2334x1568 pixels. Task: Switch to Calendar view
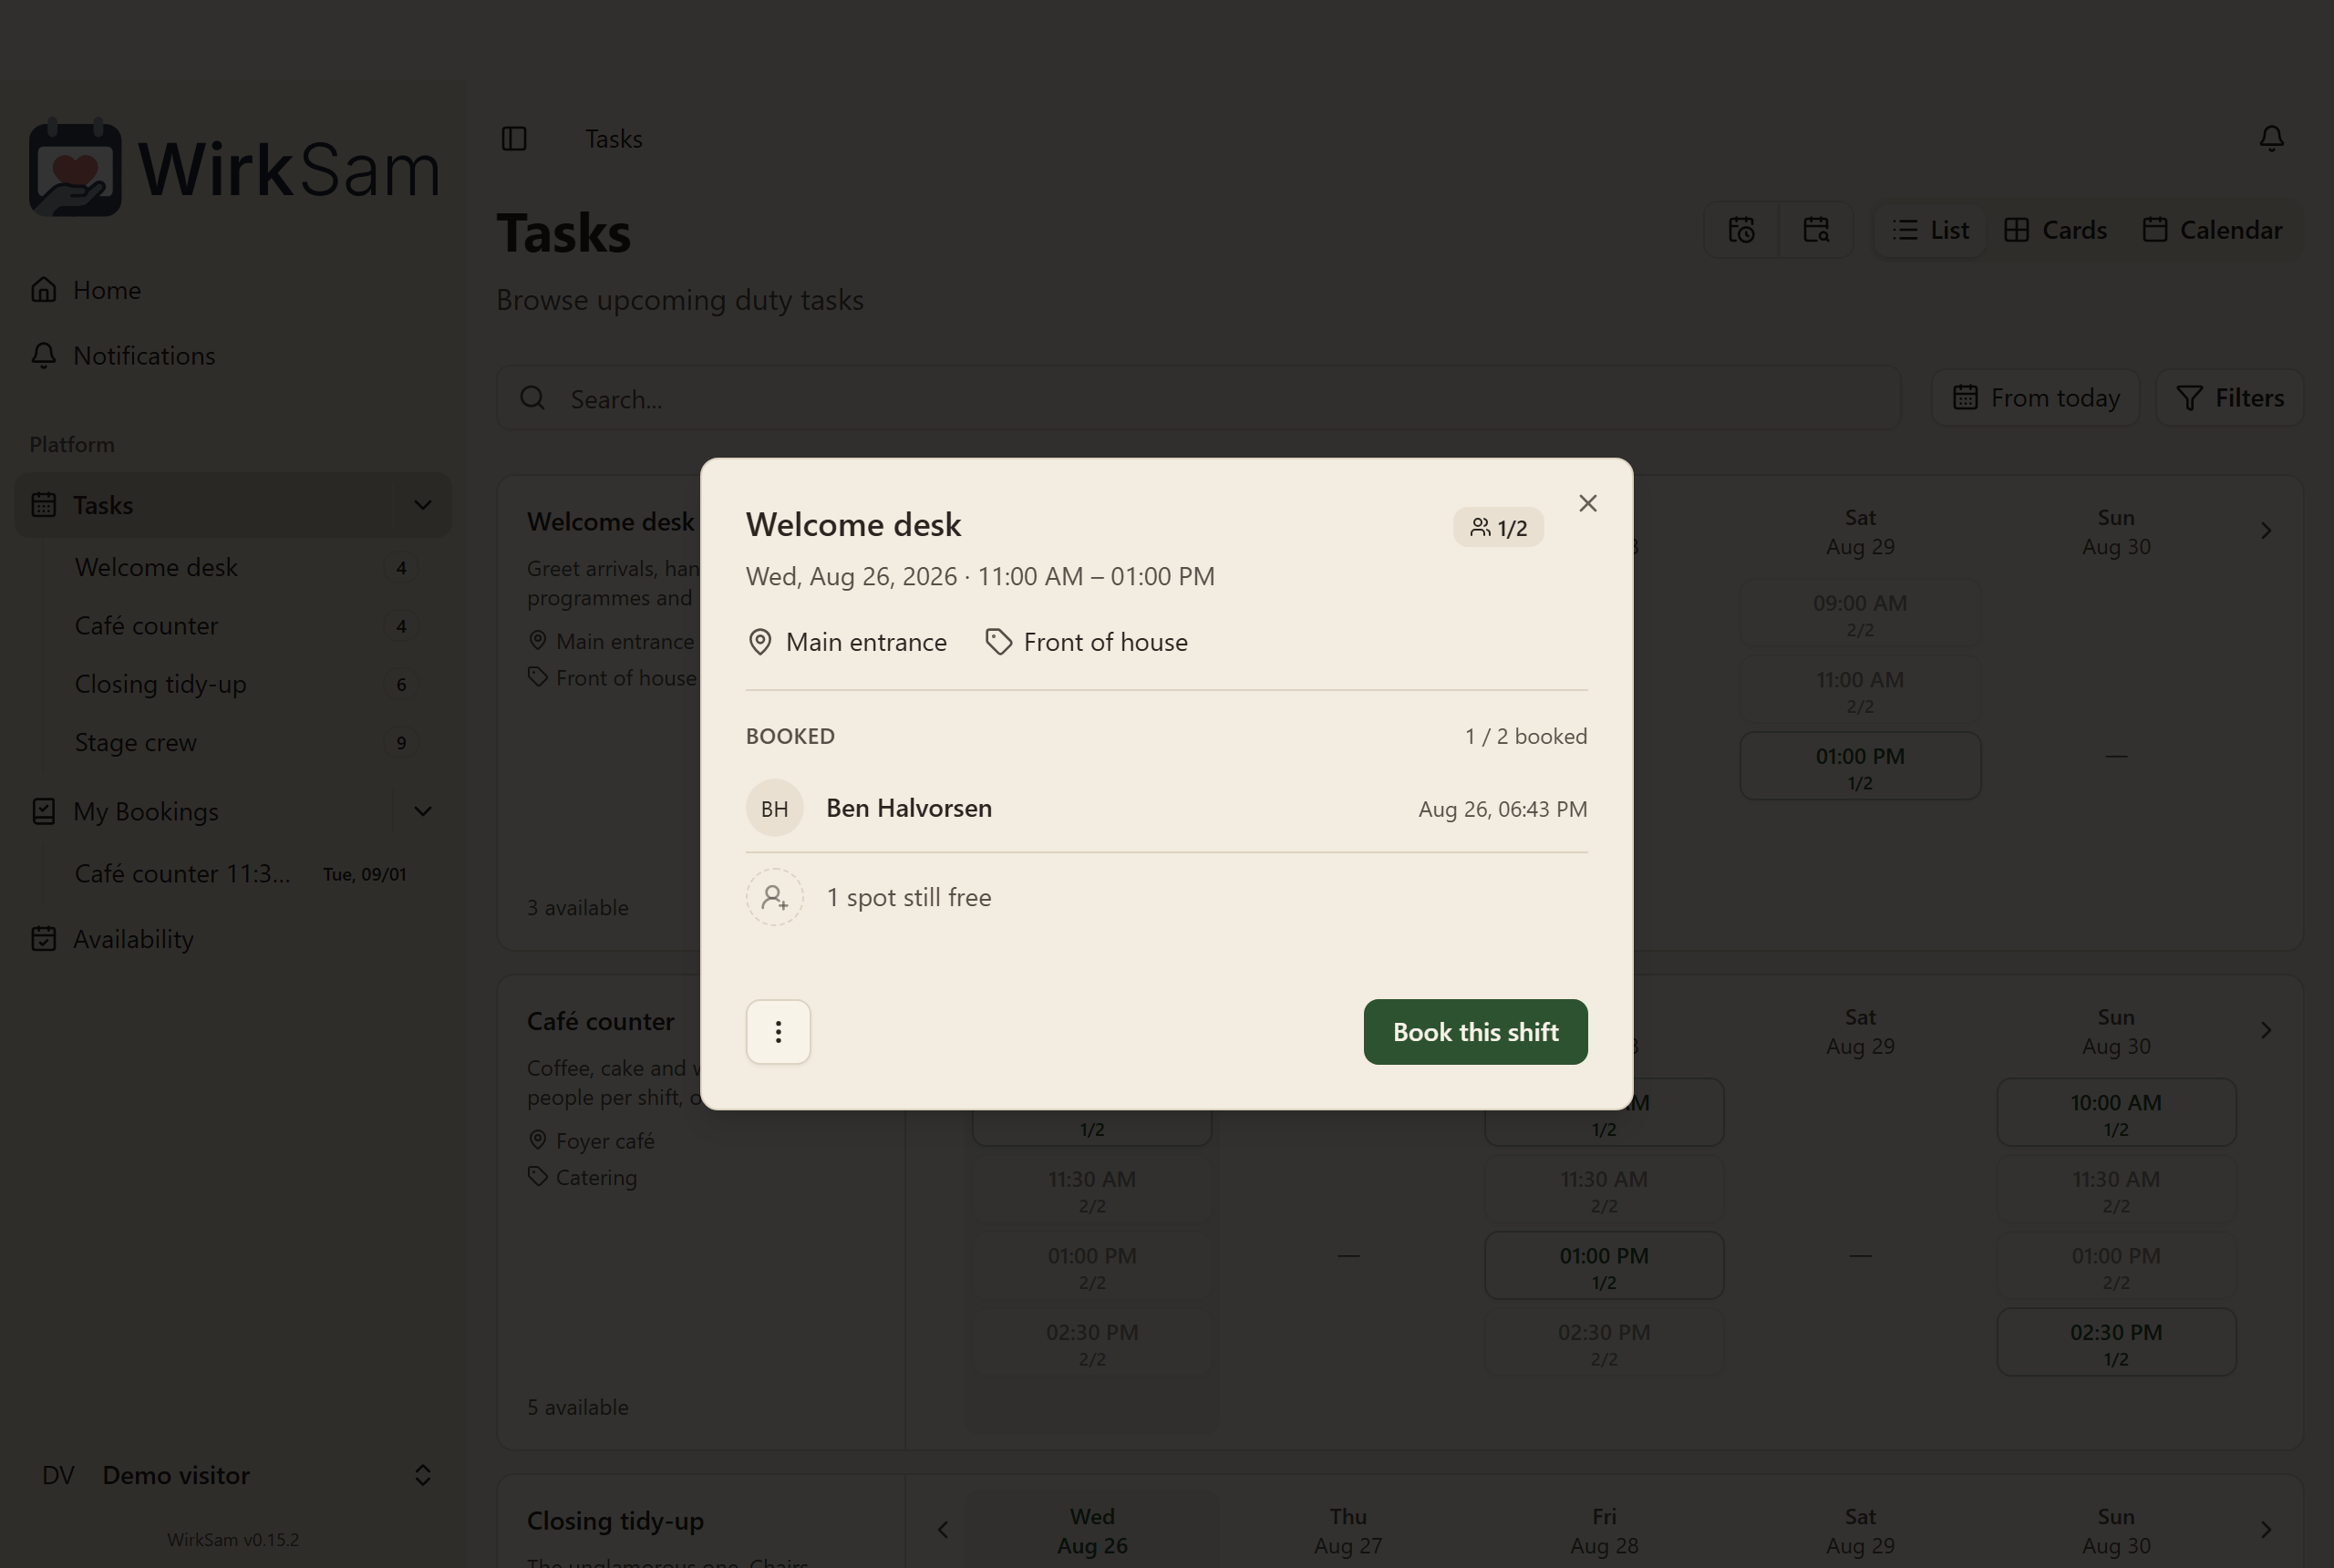coord(2212,230)
